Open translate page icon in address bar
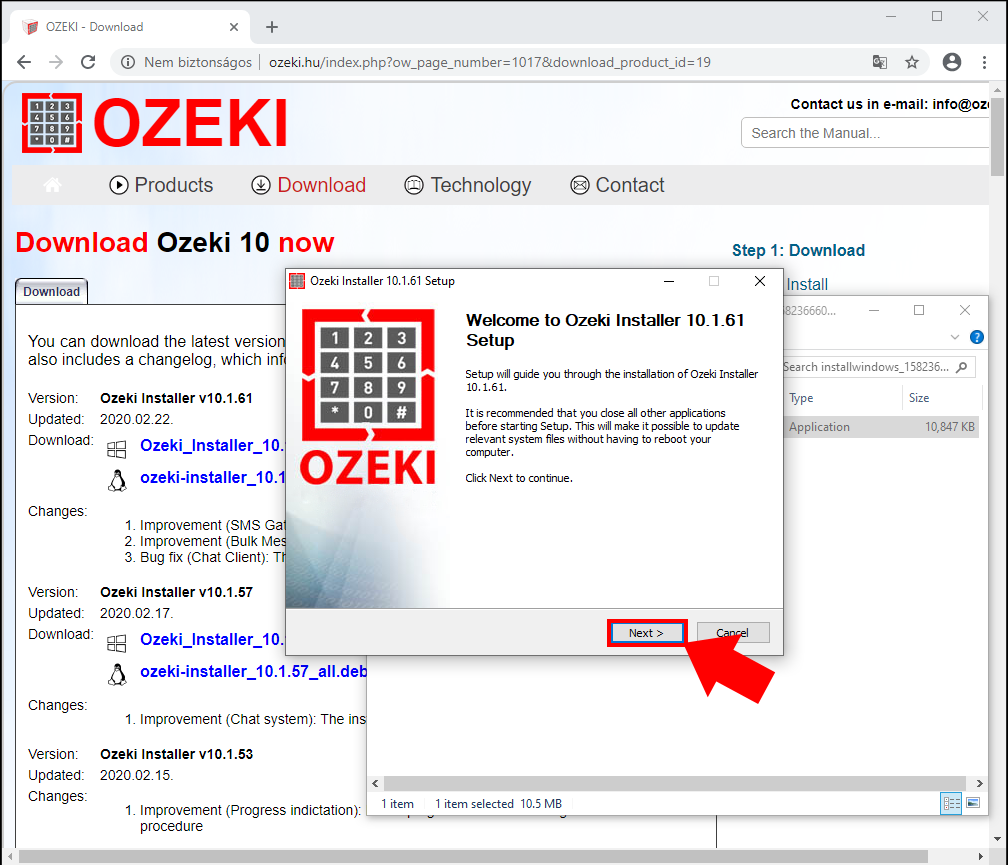This screenshot has width=1008, height=865. pos(879,62)
